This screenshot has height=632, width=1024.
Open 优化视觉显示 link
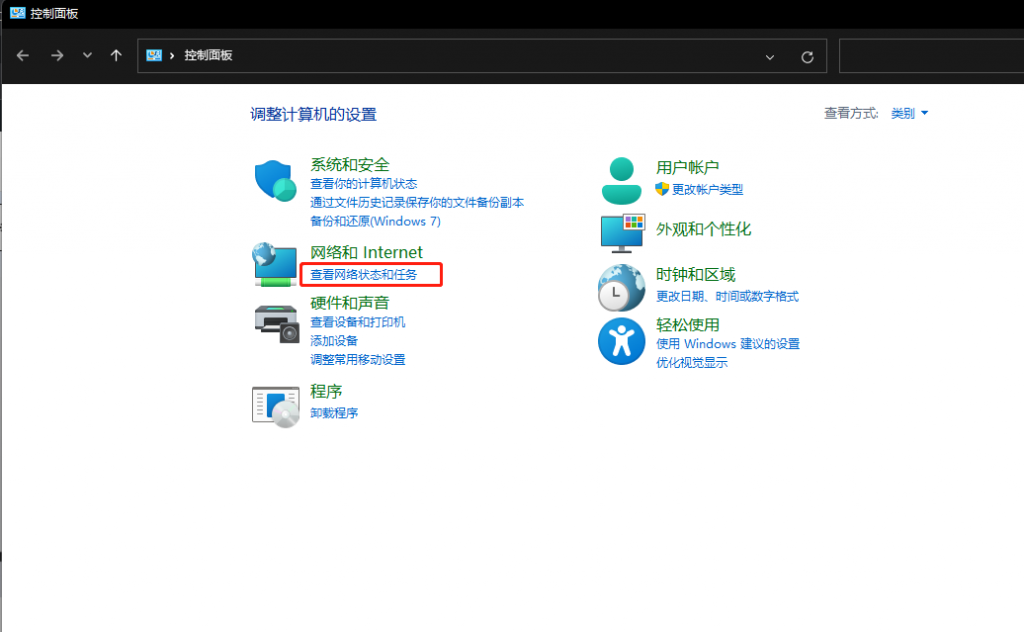pos(692,363)
